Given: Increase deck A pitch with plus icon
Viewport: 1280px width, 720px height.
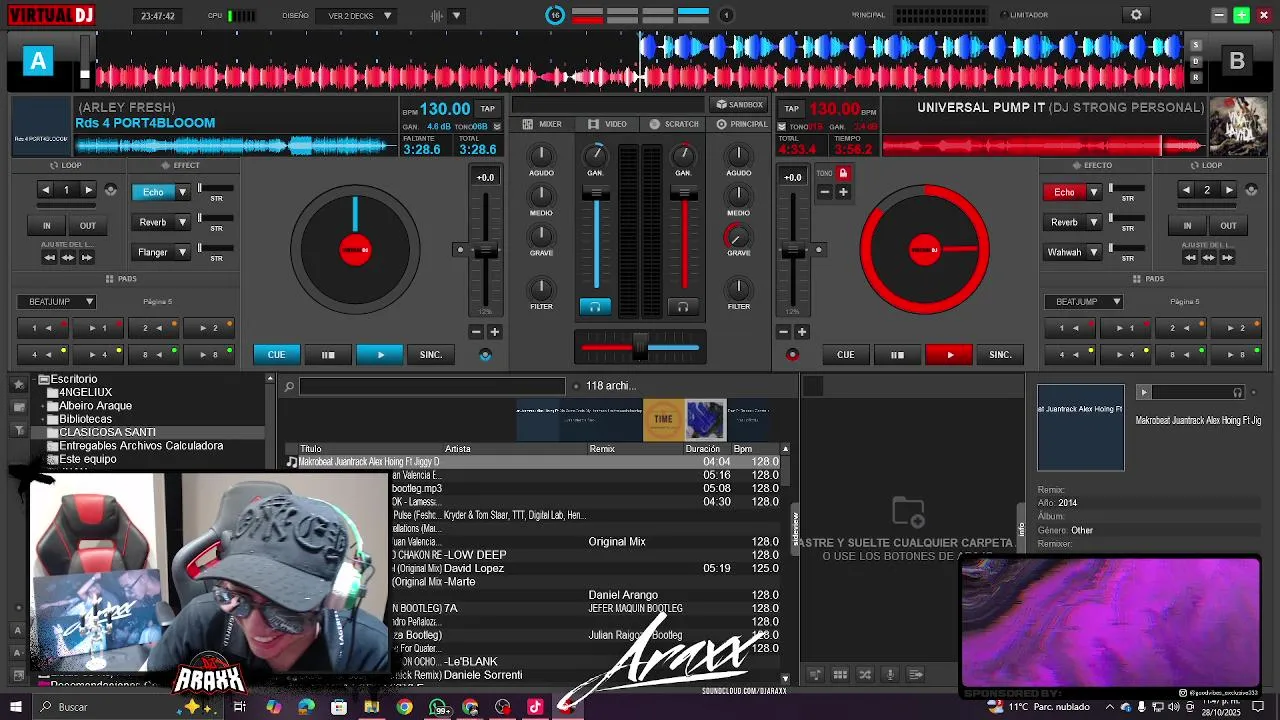Looking at the screenshot, I should click(x=494, y=332).
